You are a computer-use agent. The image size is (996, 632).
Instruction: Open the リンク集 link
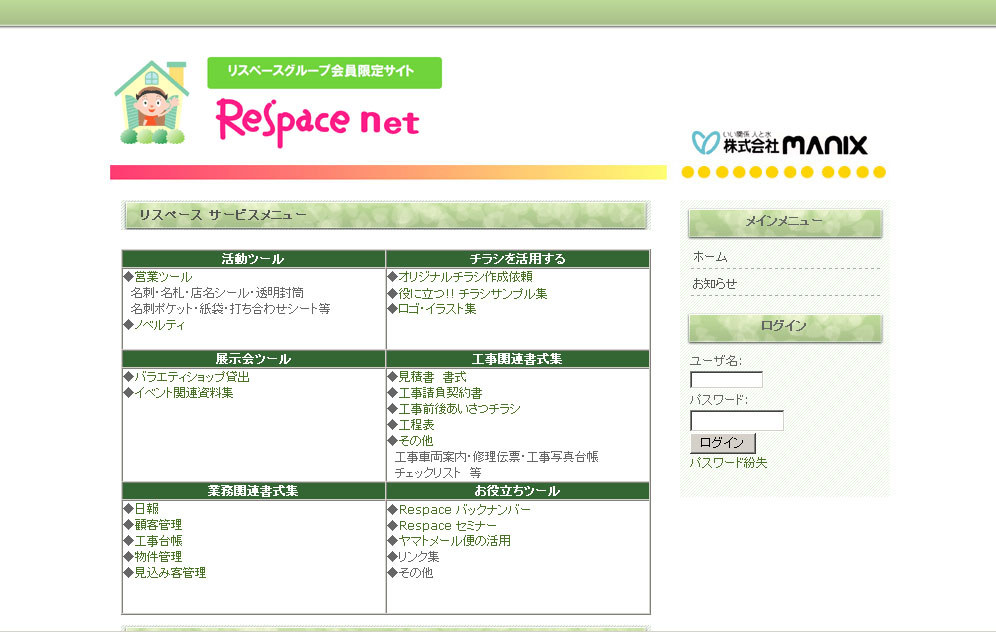coord(419,556)
